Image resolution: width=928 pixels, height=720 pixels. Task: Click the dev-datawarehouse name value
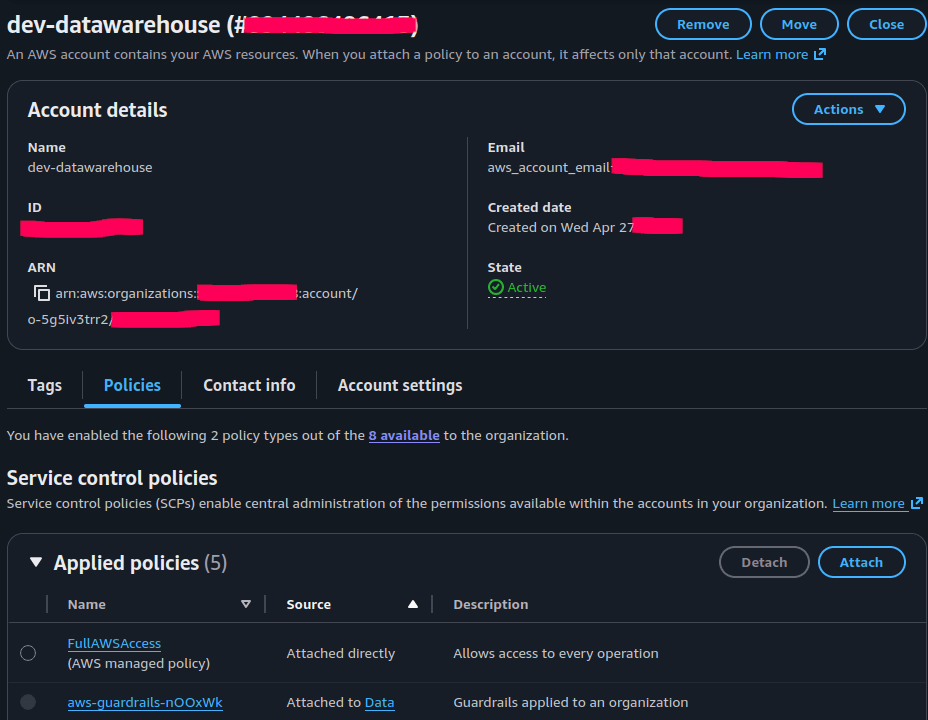[90, 167]
